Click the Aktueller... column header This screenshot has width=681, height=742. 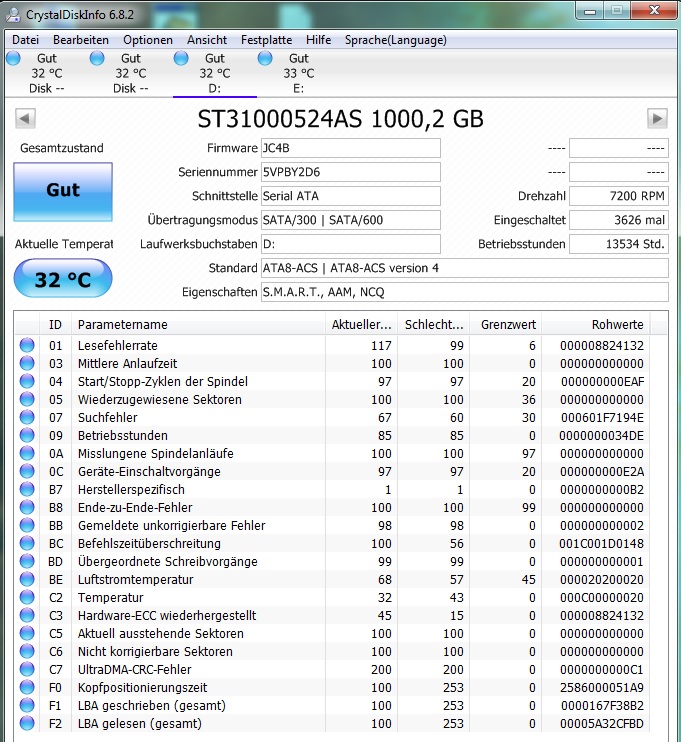click(362, 325)
